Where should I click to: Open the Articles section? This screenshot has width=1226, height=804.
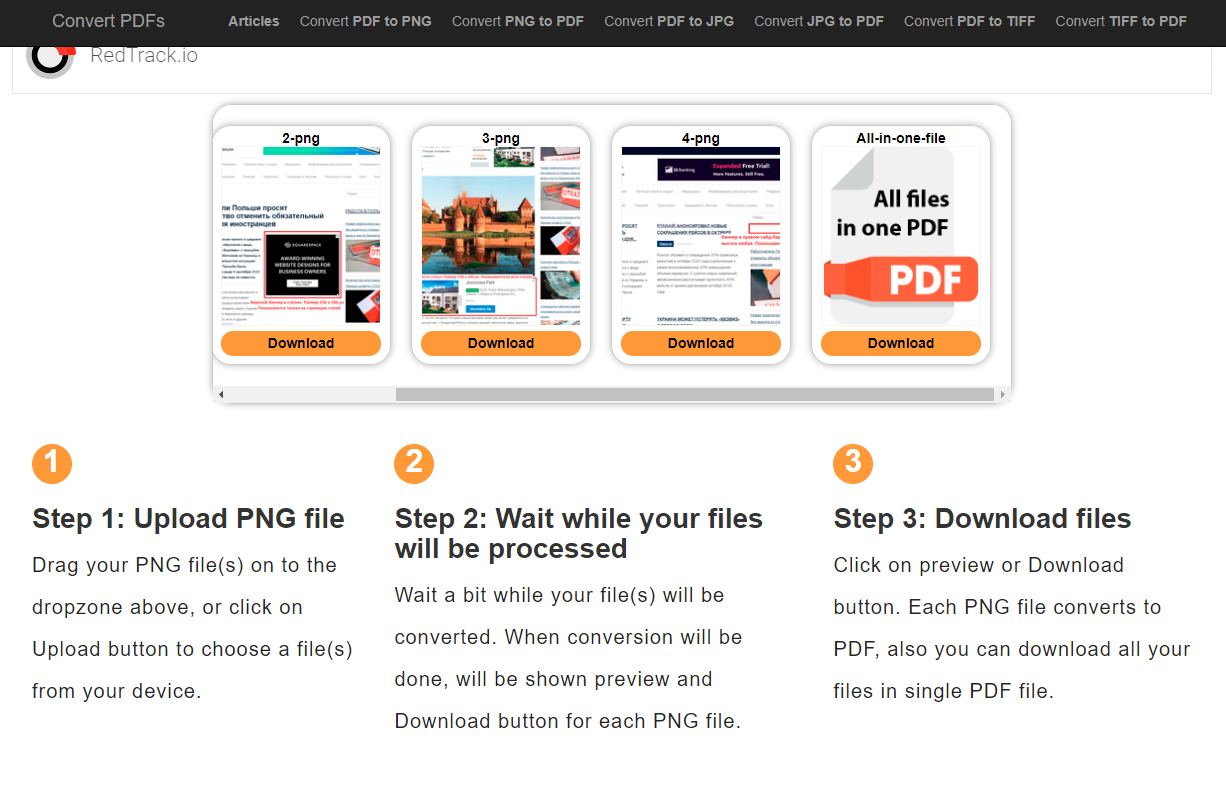coord(253,21)
